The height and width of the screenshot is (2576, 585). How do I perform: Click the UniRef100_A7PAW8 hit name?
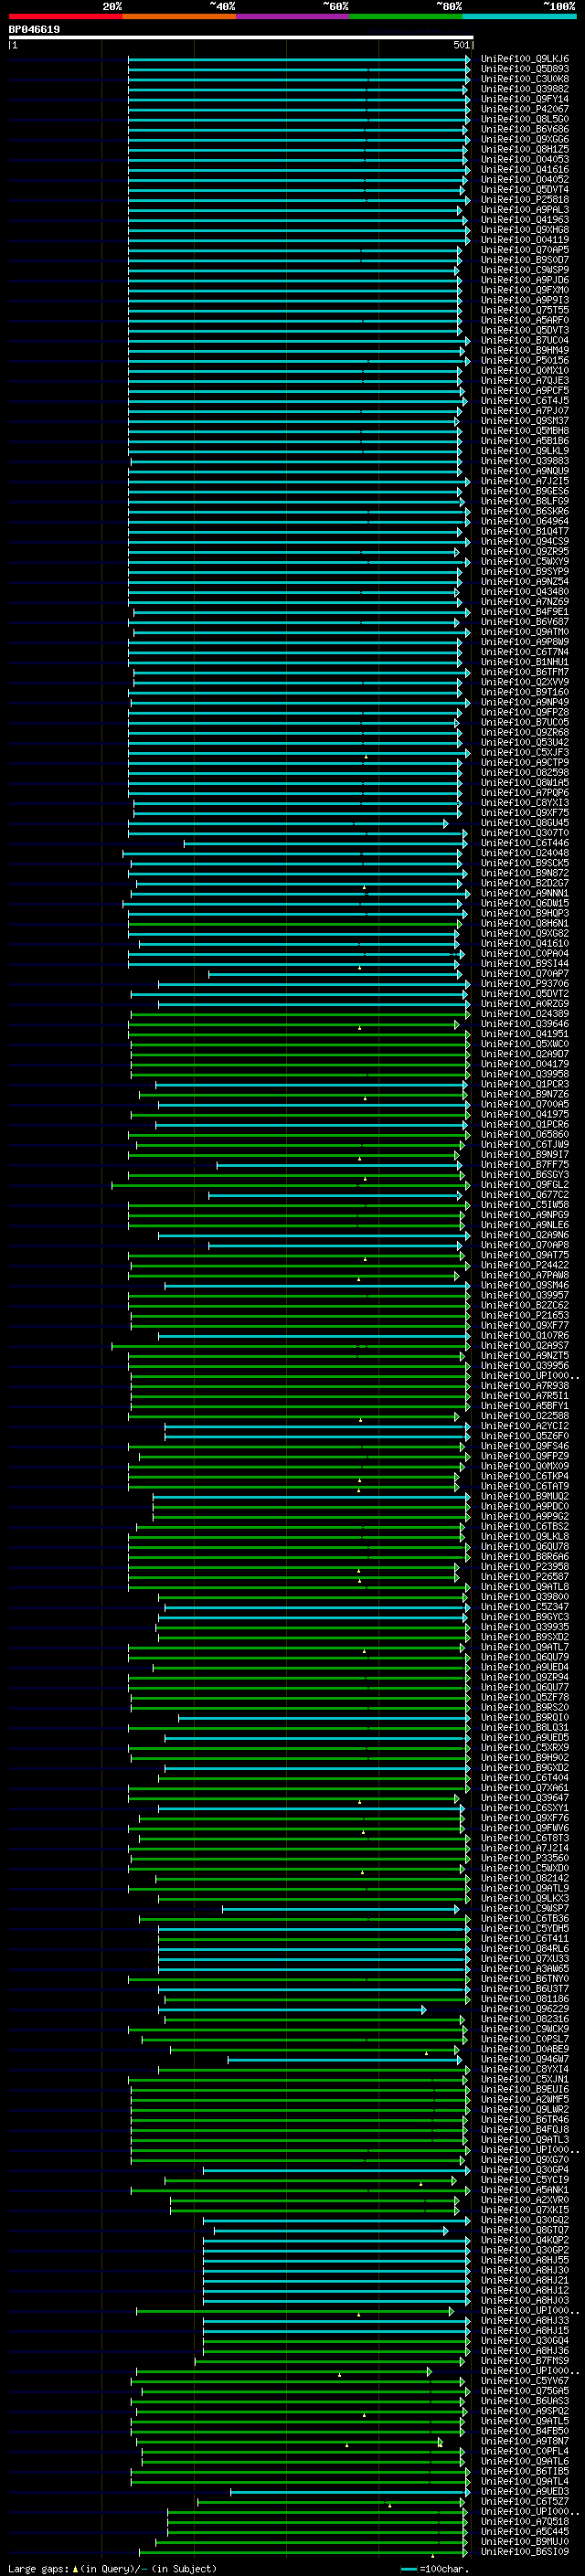click(x=525, y=1275)
